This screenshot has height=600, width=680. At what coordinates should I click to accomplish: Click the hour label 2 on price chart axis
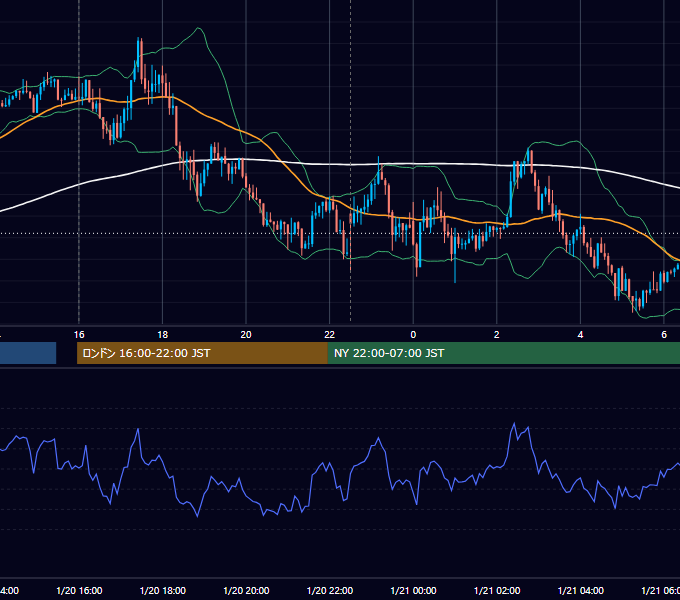click(497, 335)
